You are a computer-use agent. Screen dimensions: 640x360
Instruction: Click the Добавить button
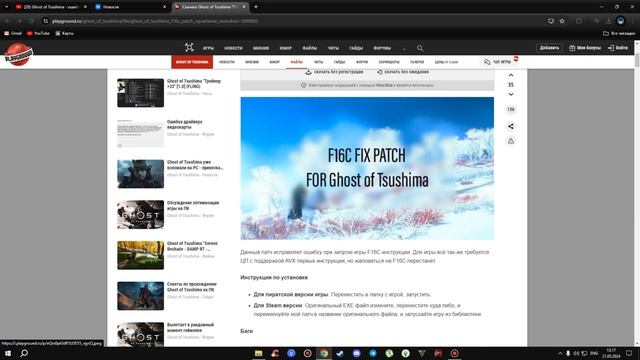tap(549, 48)
